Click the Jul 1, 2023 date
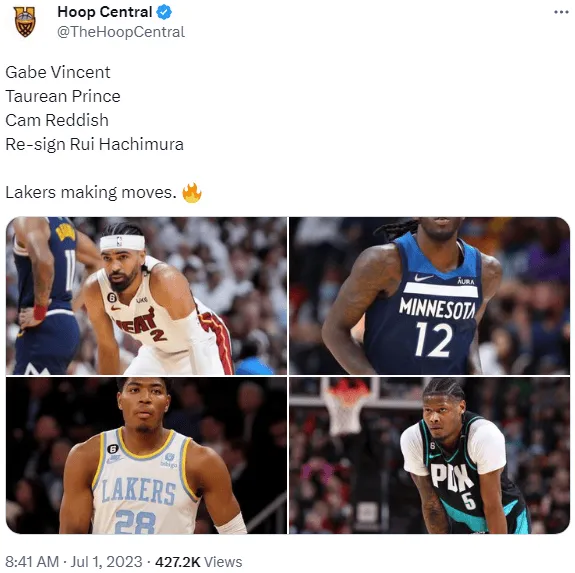 106,562
